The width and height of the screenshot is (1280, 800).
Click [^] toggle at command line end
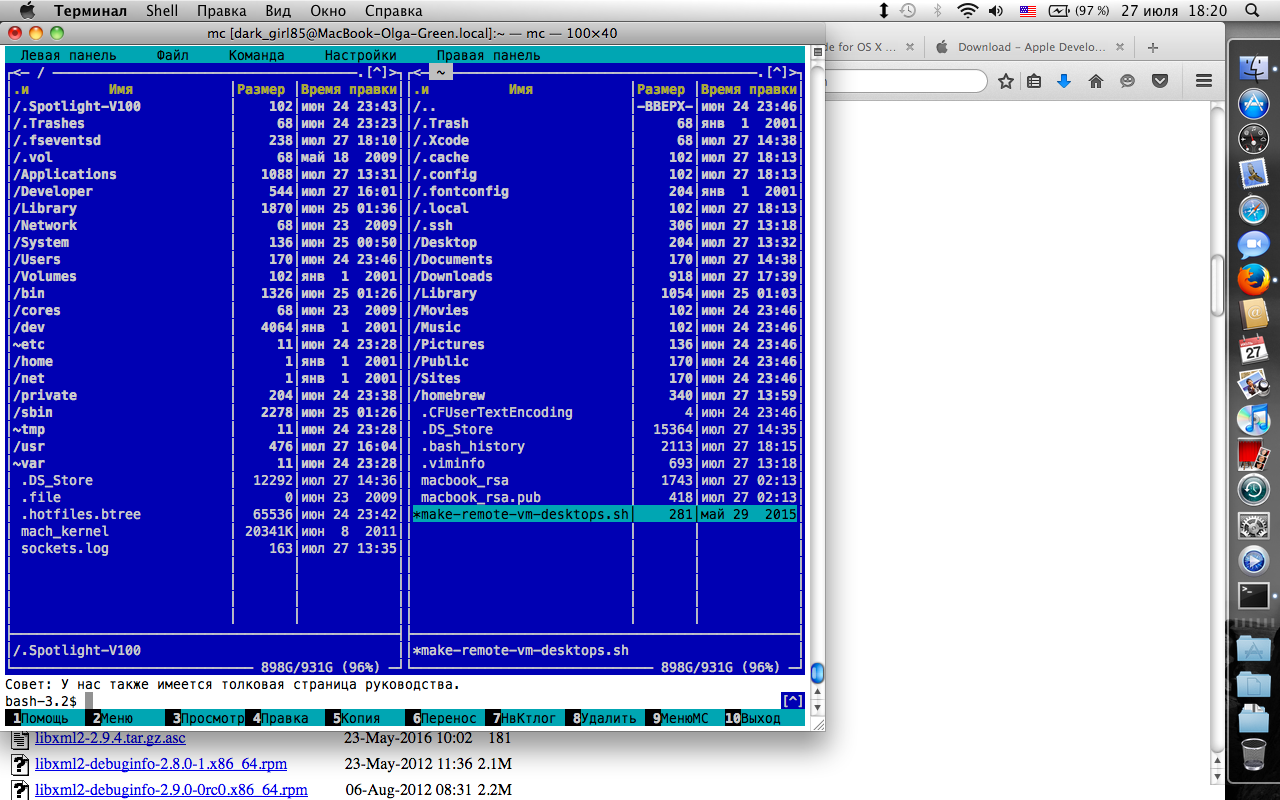pos(791,700)
